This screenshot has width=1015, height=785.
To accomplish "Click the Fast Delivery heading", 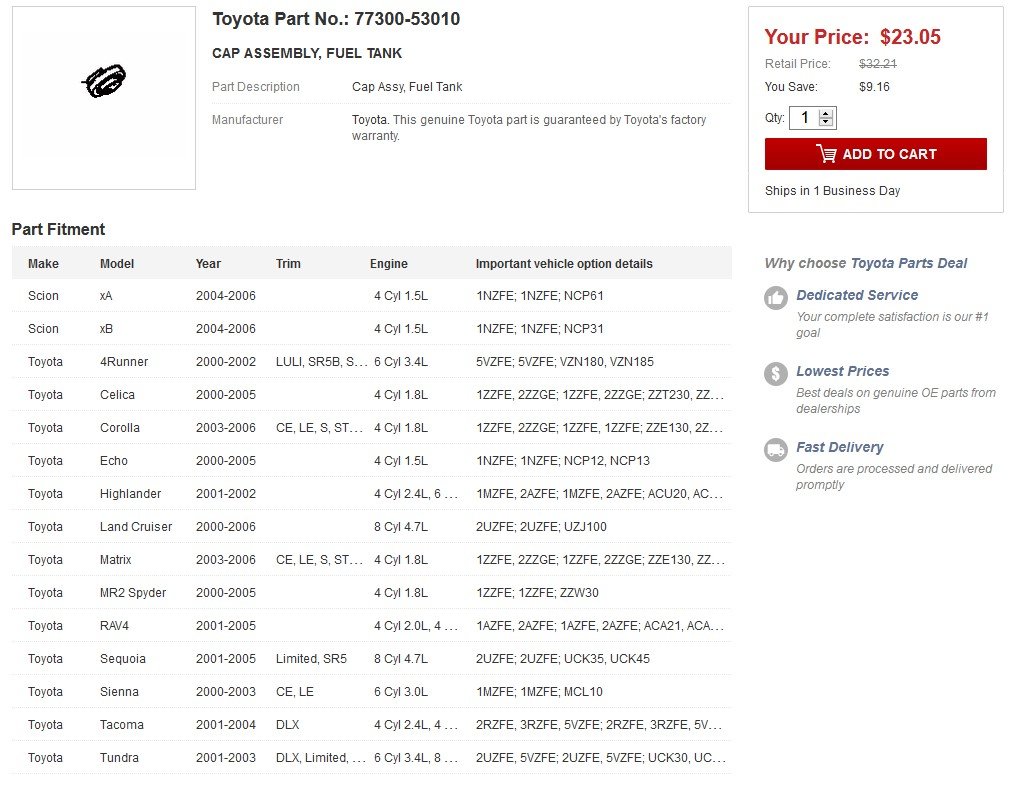I will 840,447.
